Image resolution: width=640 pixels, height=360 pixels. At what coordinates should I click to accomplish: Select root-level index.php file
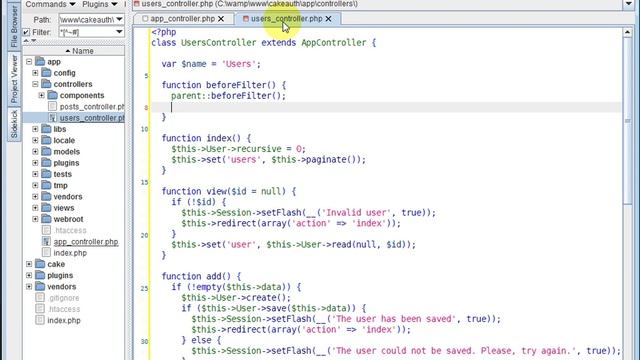pyautogui.click(x=64, y=320)
